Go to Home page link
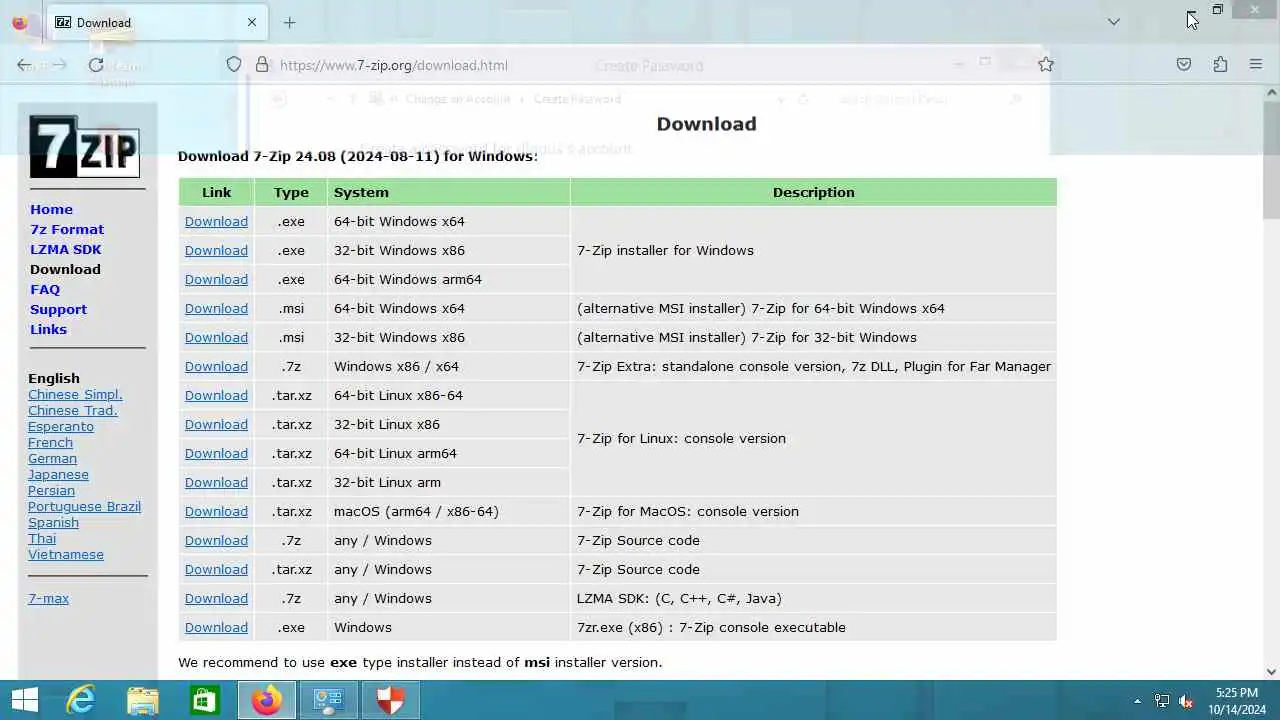This screenshot has height=720, width=1280. point(51,209)
